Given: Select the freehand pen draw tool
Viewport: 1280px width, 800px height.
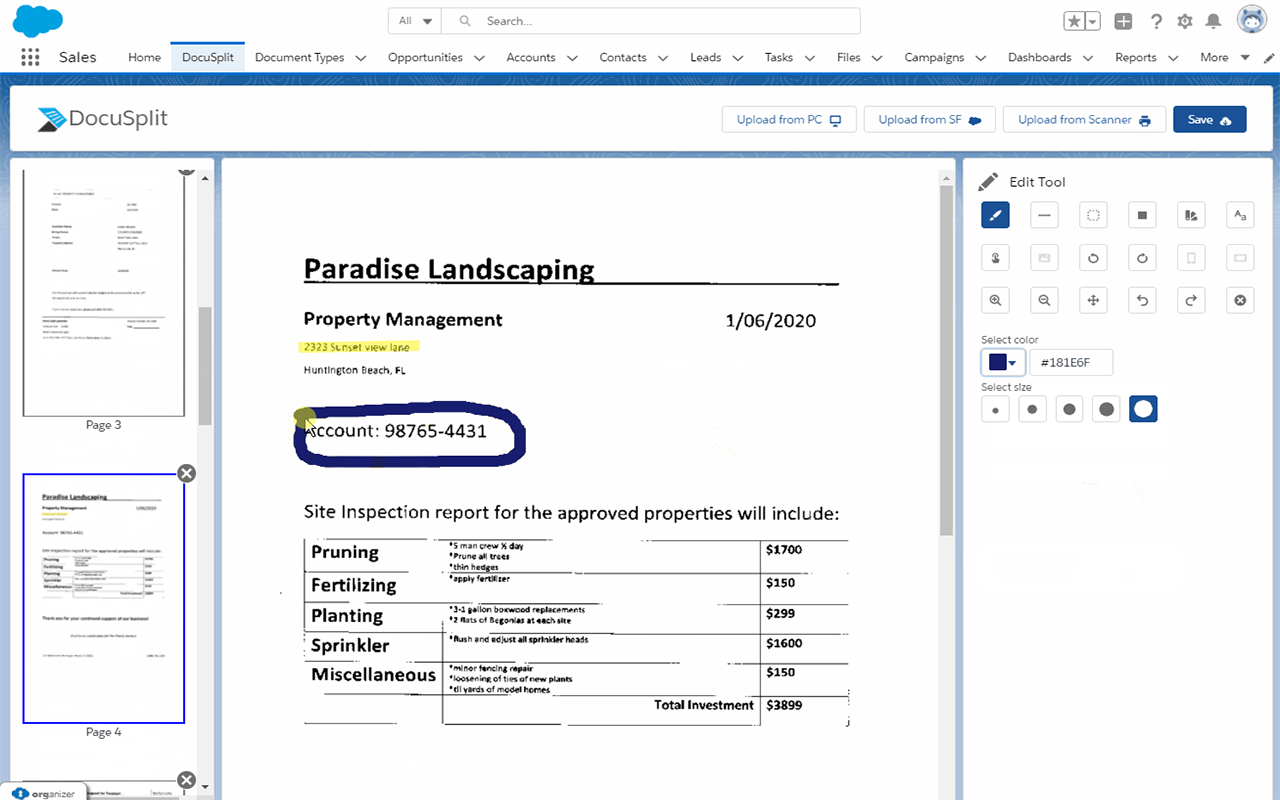Looking at the screenshot, I should point(995,214).
